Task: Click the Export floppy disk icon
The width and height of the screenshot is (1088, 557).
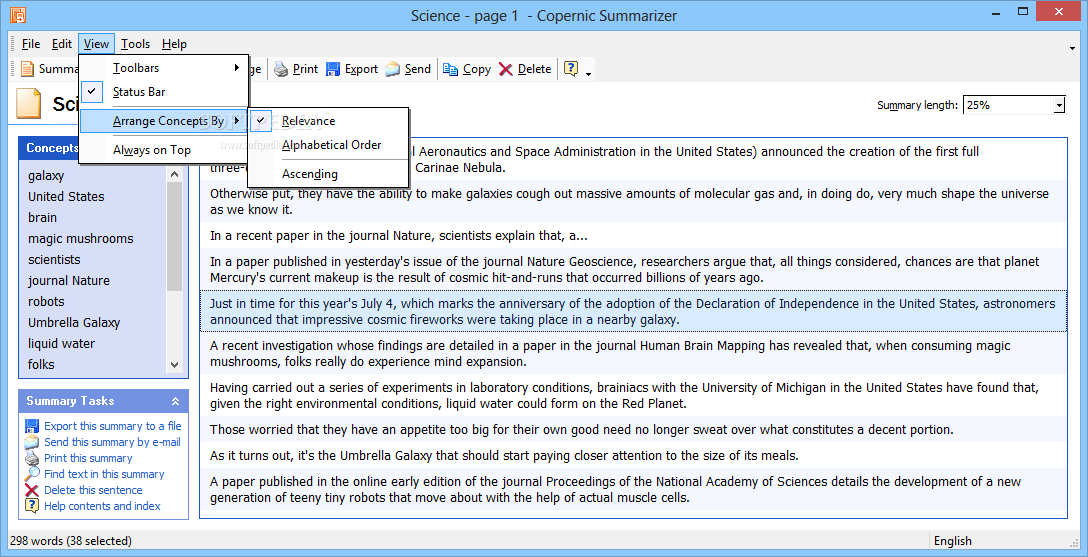Action: pyautogui.click(x=333, y=69)
